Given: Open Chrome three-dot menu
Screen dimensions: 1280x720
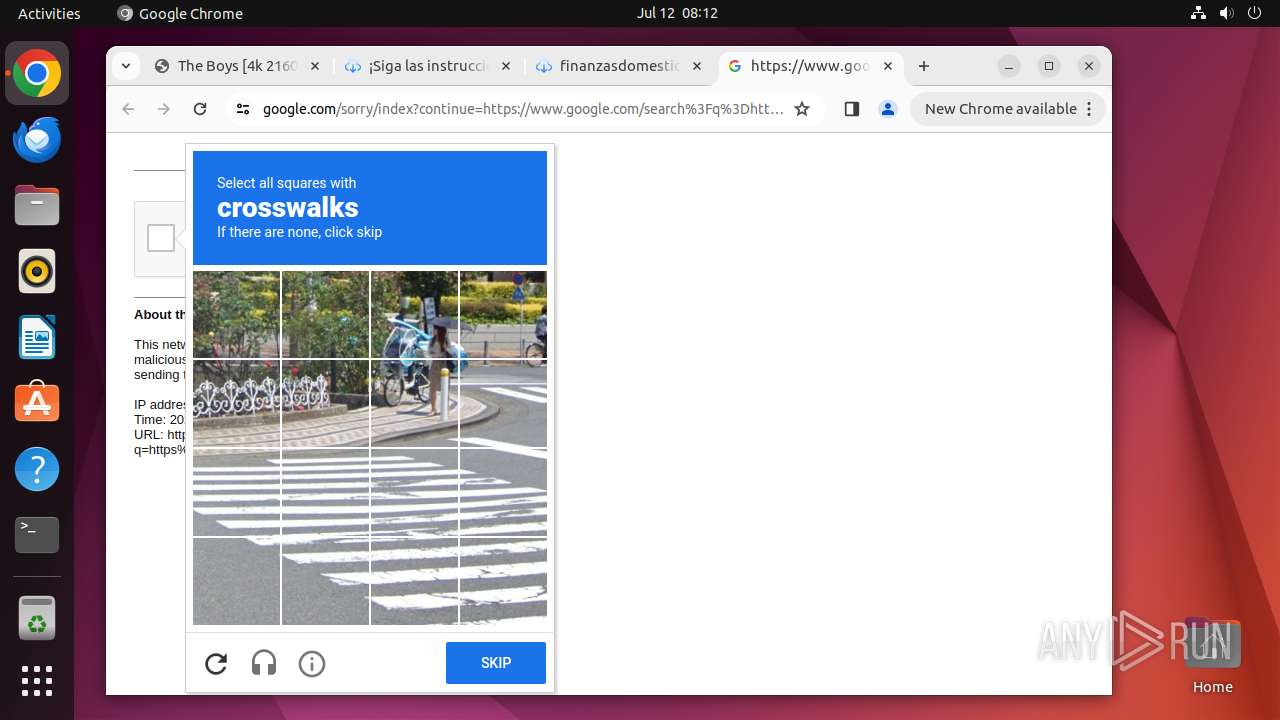Looking at the screenshot, I should [1090, 109].
